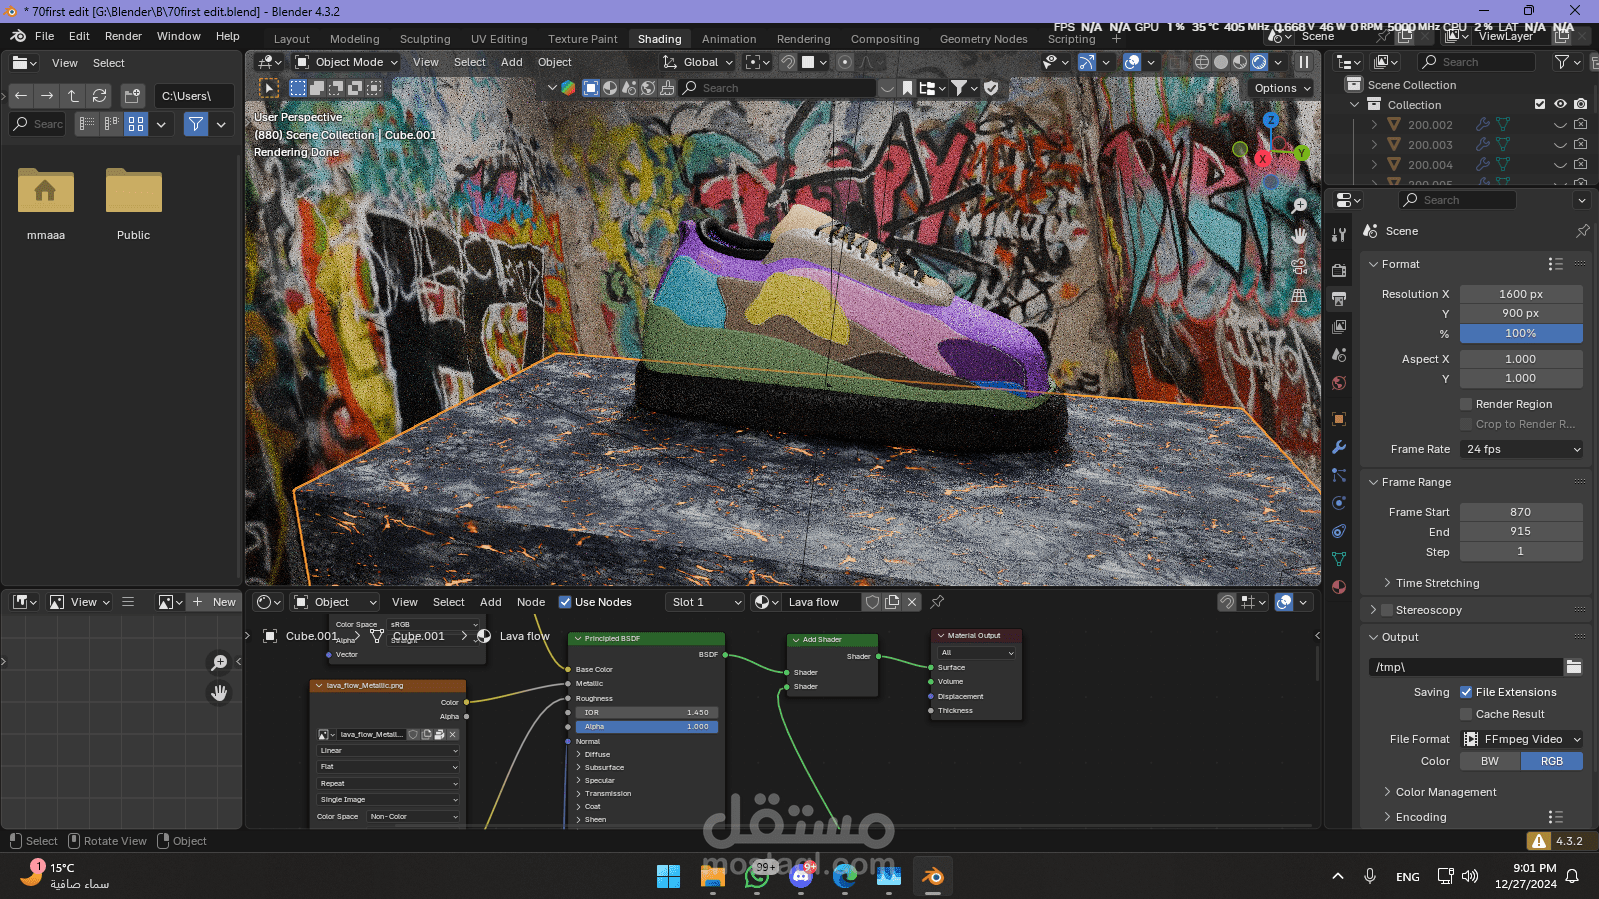1599x899 pixels.
Task: Expand the Color Management subpanel
Action: point(1446,792)
